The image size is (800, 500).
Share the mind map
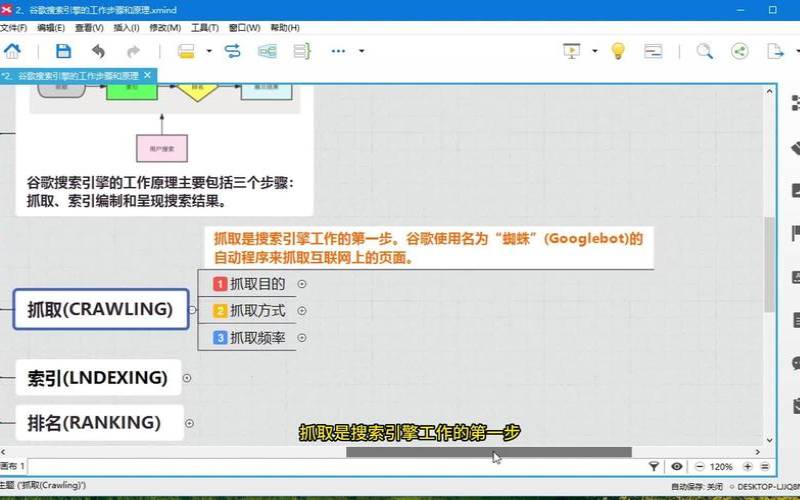click(x=740, y=51)
